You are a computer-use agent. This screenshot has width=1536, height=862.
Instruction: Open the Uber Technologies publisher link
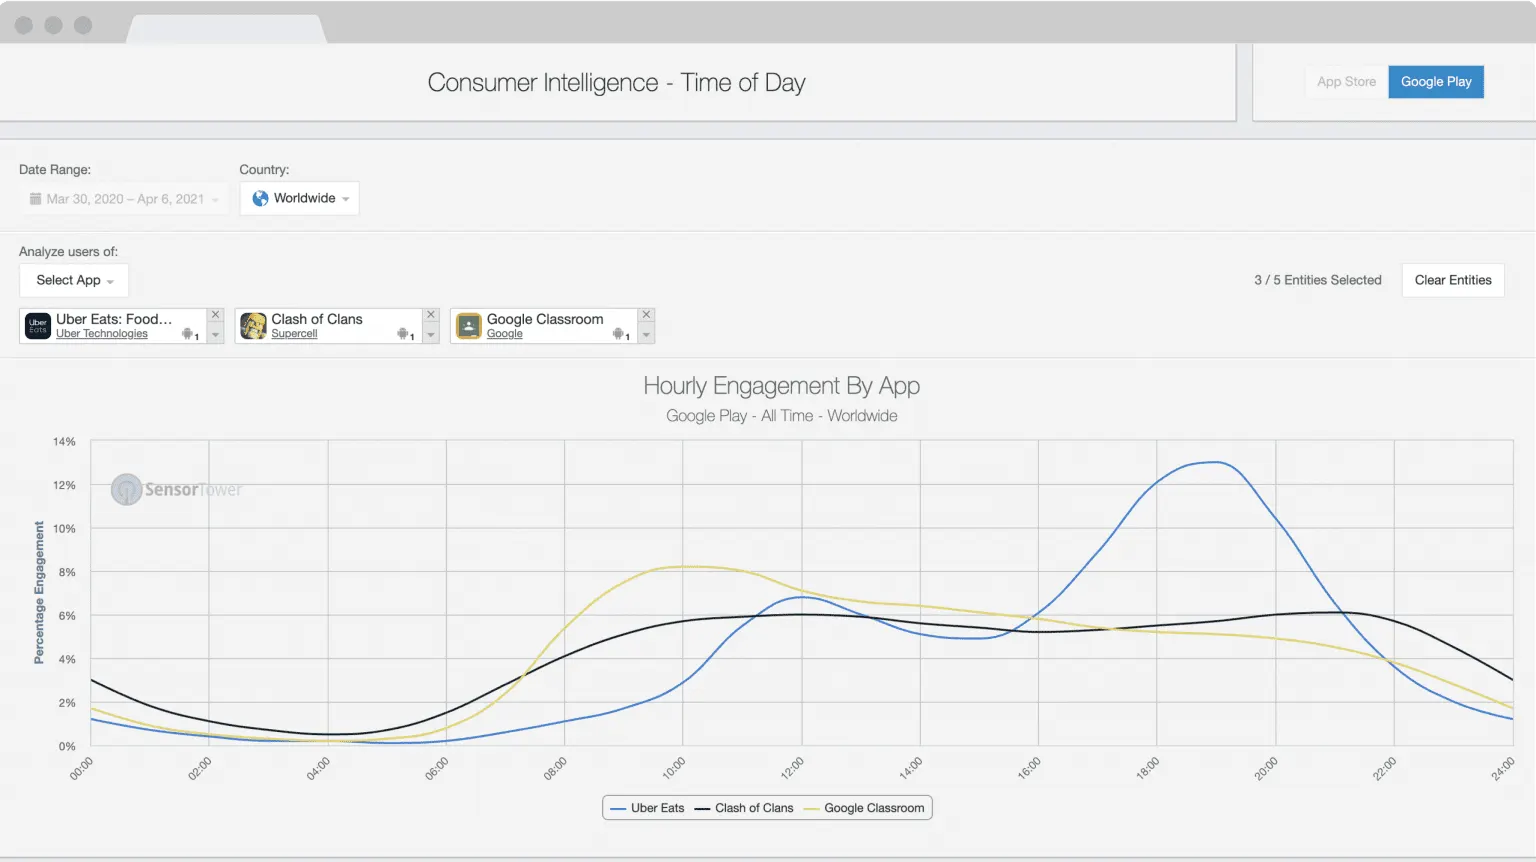coord(102,334)
